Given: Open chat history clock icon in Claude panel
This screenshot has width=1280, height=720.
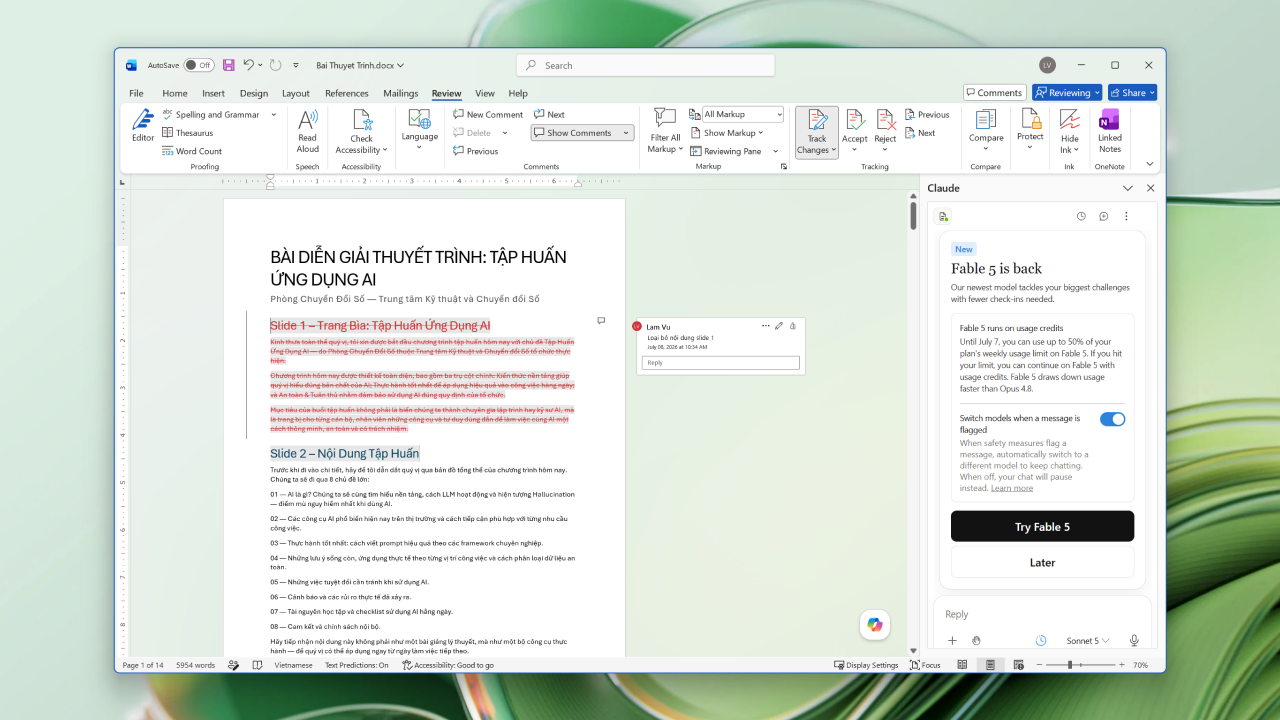Looking at the screenshot, I should click(x=1081, y=216).
